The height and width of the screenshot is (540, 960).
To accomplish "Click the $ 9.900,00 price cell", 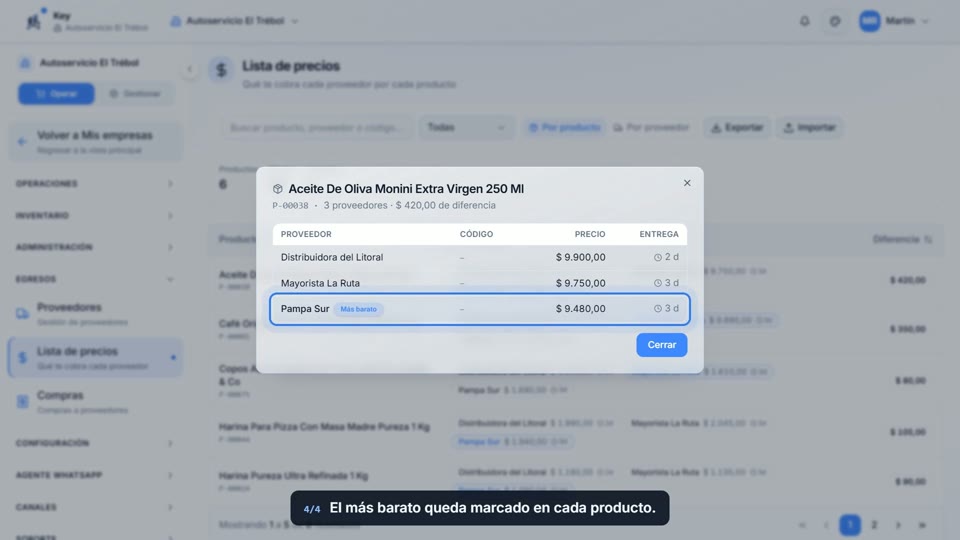I will [580, 257].
